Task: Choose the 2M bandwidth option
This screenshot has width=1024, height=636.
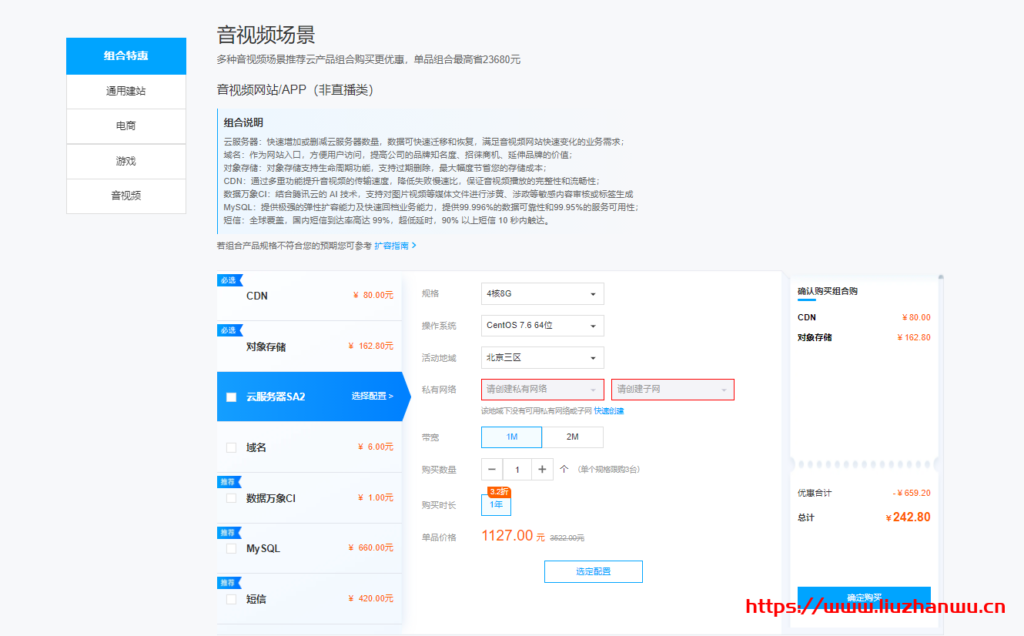Action: 573,437
